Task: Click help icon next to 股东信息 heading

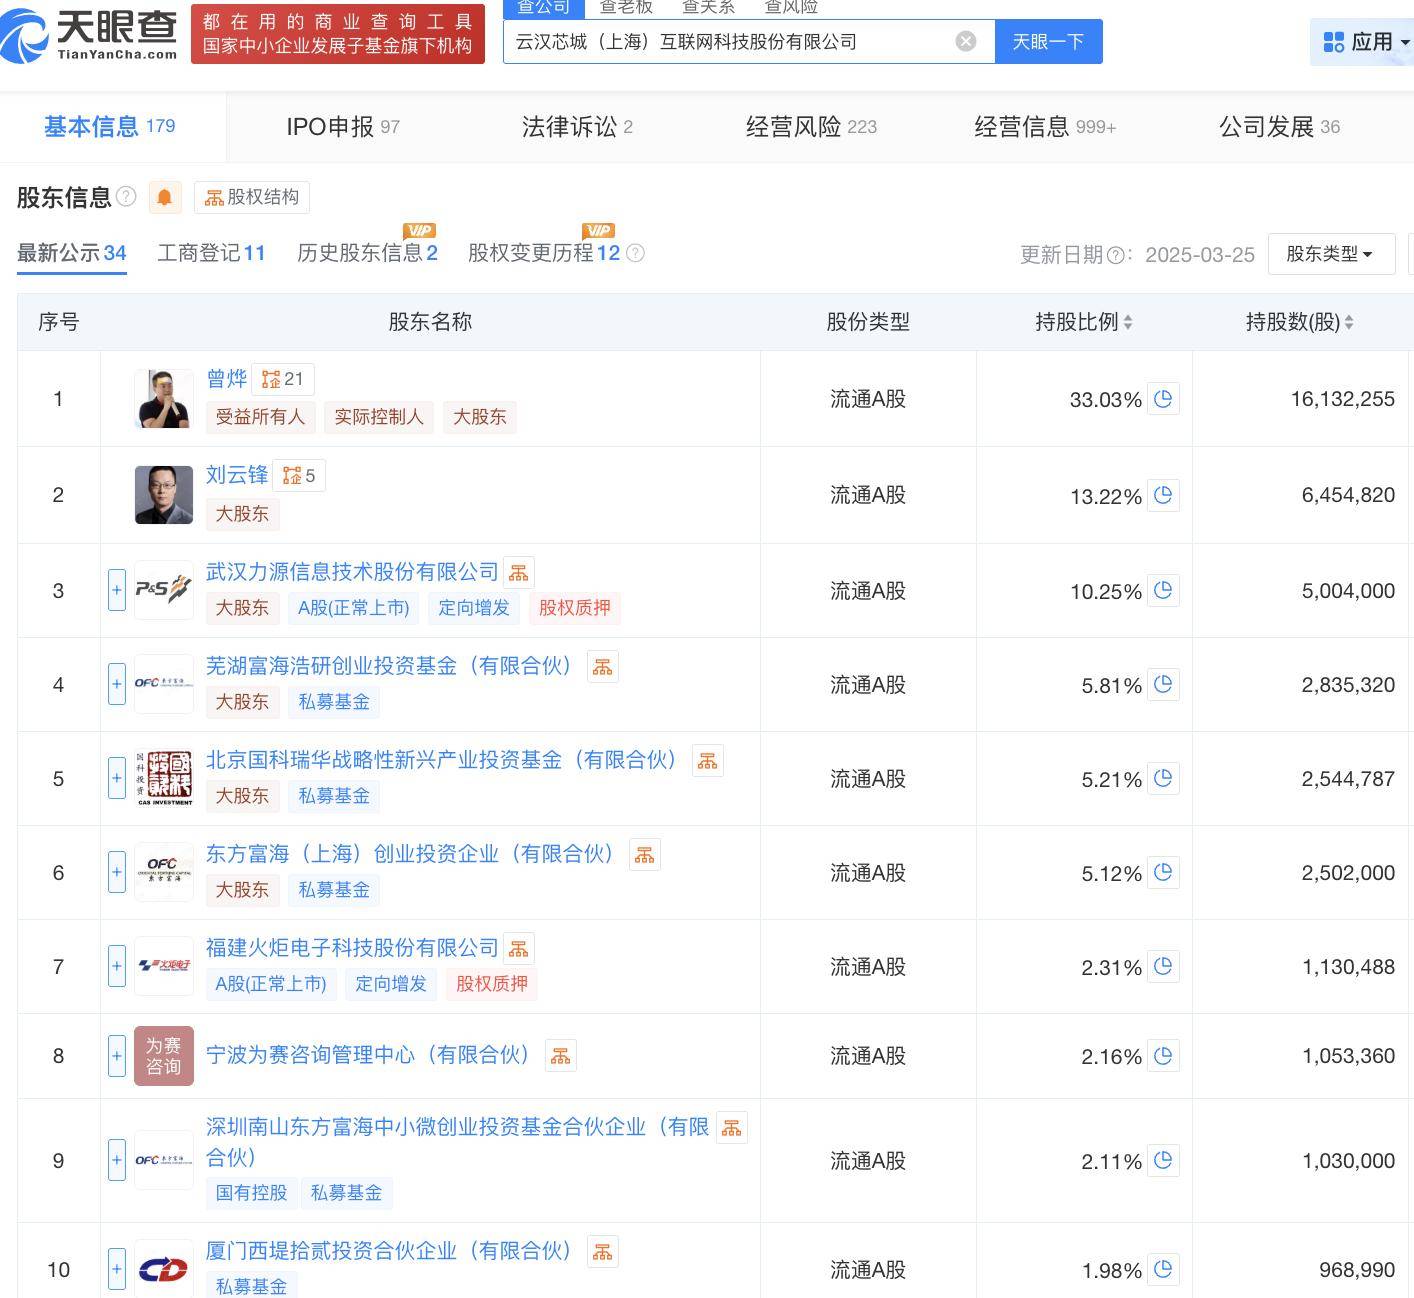Action: 126,196
